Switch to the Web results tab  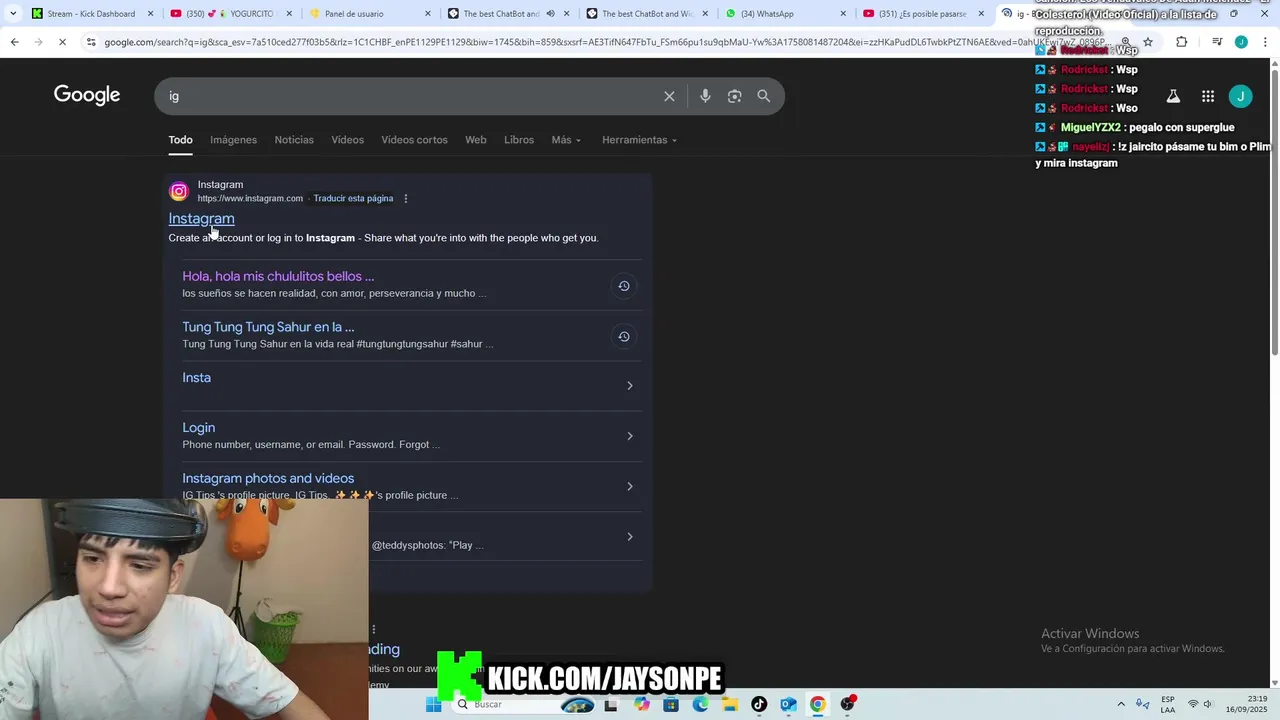476,140
